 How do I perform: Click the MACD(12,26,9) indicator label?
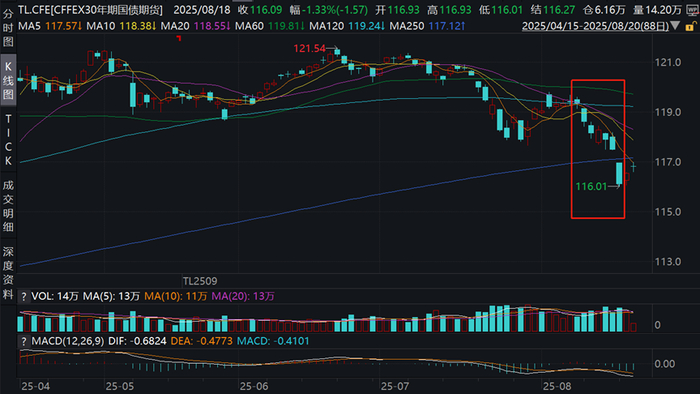tap(68, 341)
